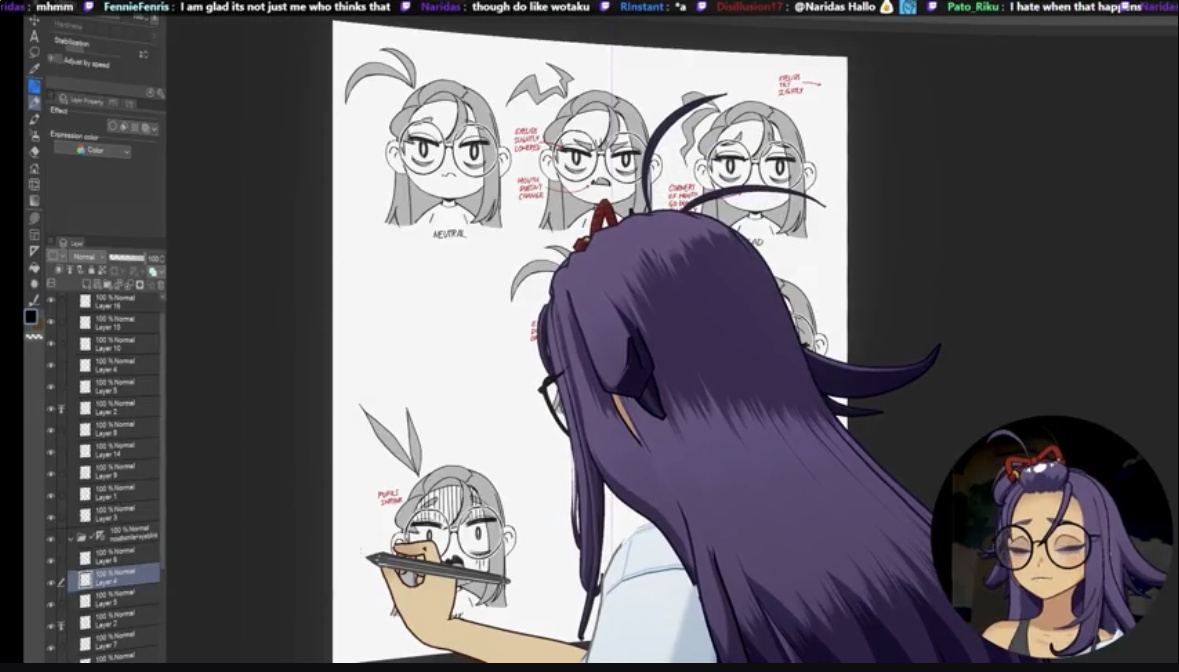The height and width of the screenshot is (672, 1179).
Task: Toggle visibility of Layer 10
Action: [x=51, y=344]
